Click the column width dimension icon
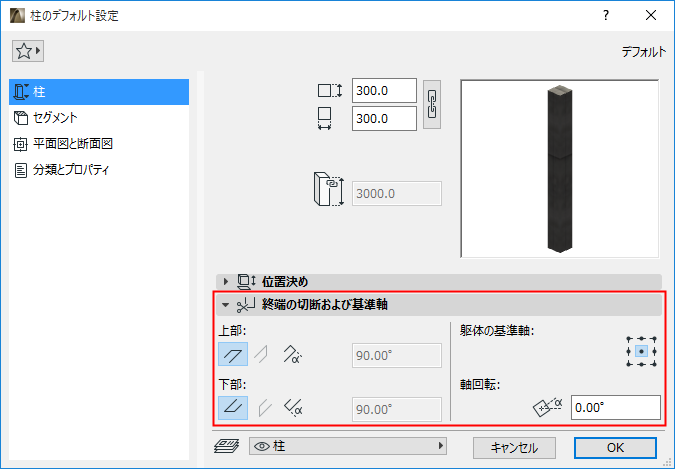Image resolution: width=675 pixels, height=469 pixels. coord(325,118)
